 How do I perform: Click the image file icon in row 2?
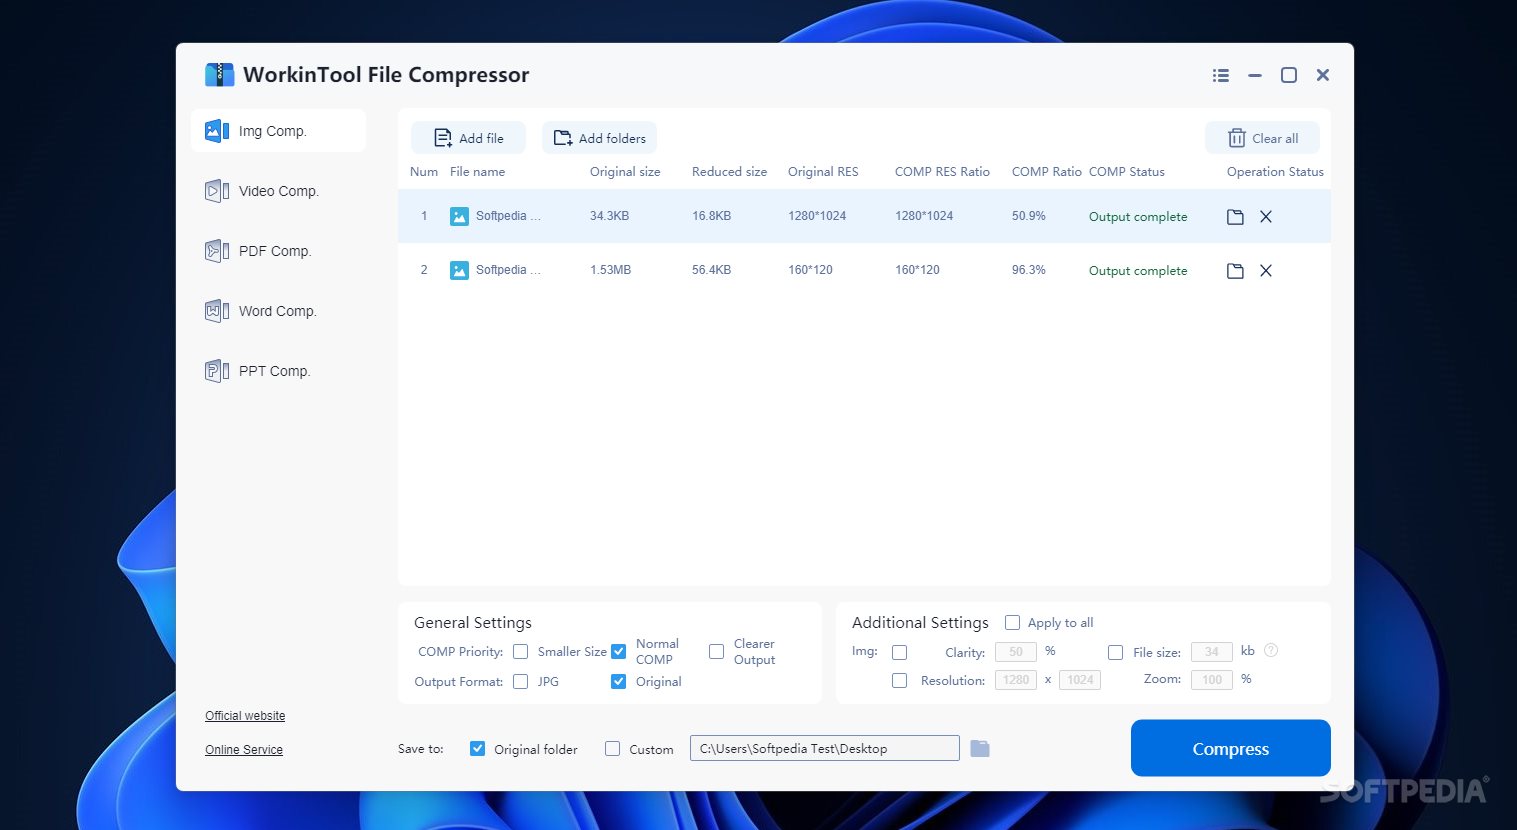click(x=459, y=270)
